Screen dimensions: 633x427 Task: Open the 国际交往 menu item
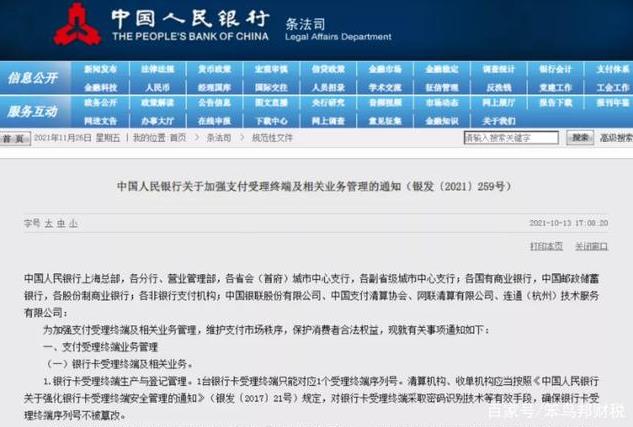(x=271, y=88)
